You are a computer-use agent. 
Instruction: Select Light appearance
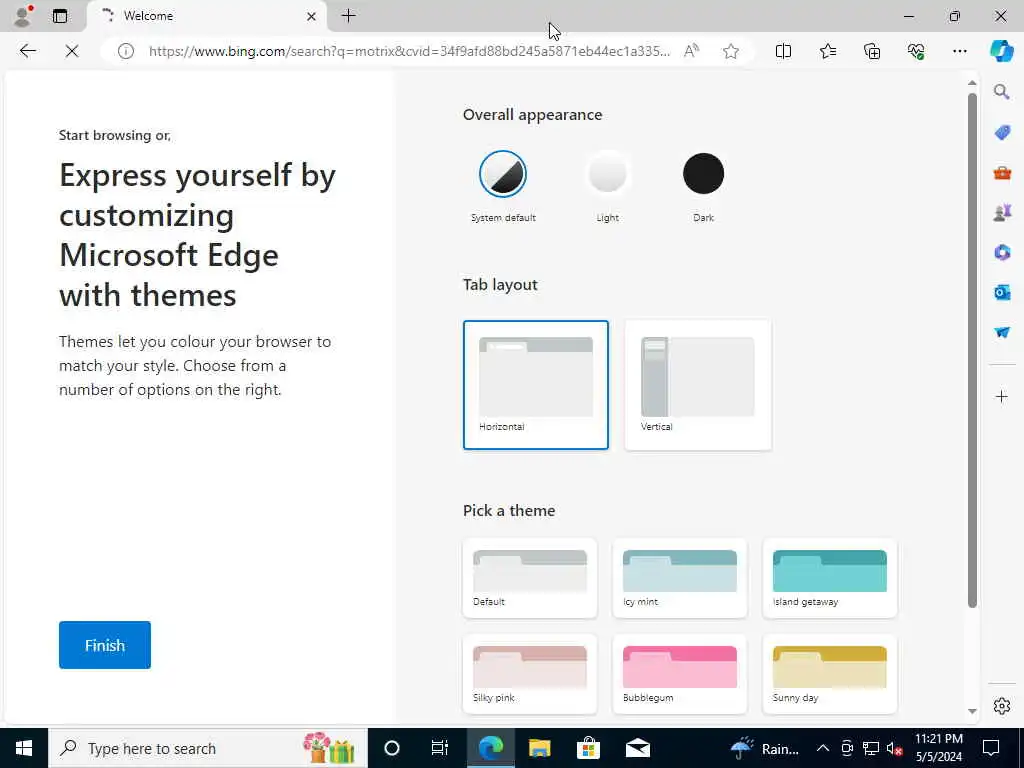pyautogui.click(x=607, y=174)
